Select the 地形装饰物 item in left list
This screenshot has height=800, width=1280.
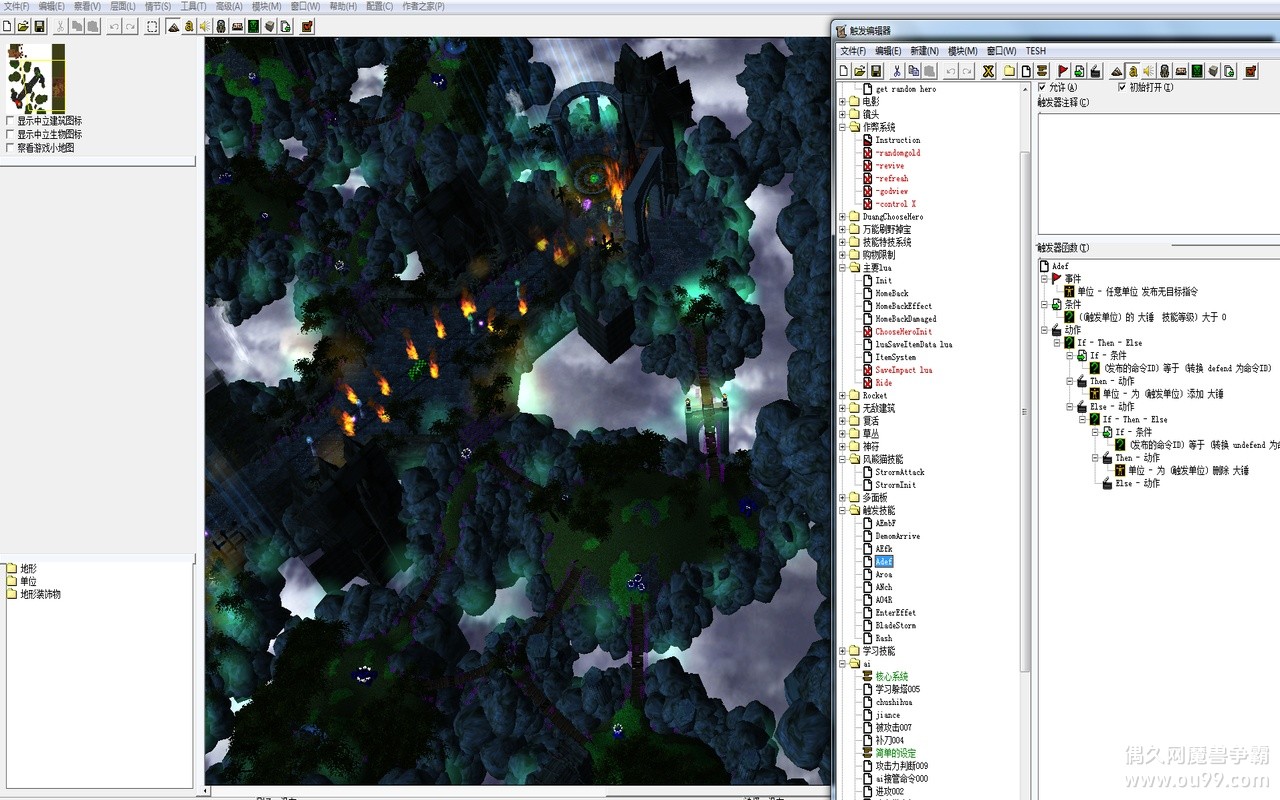(x=40, y=594)
